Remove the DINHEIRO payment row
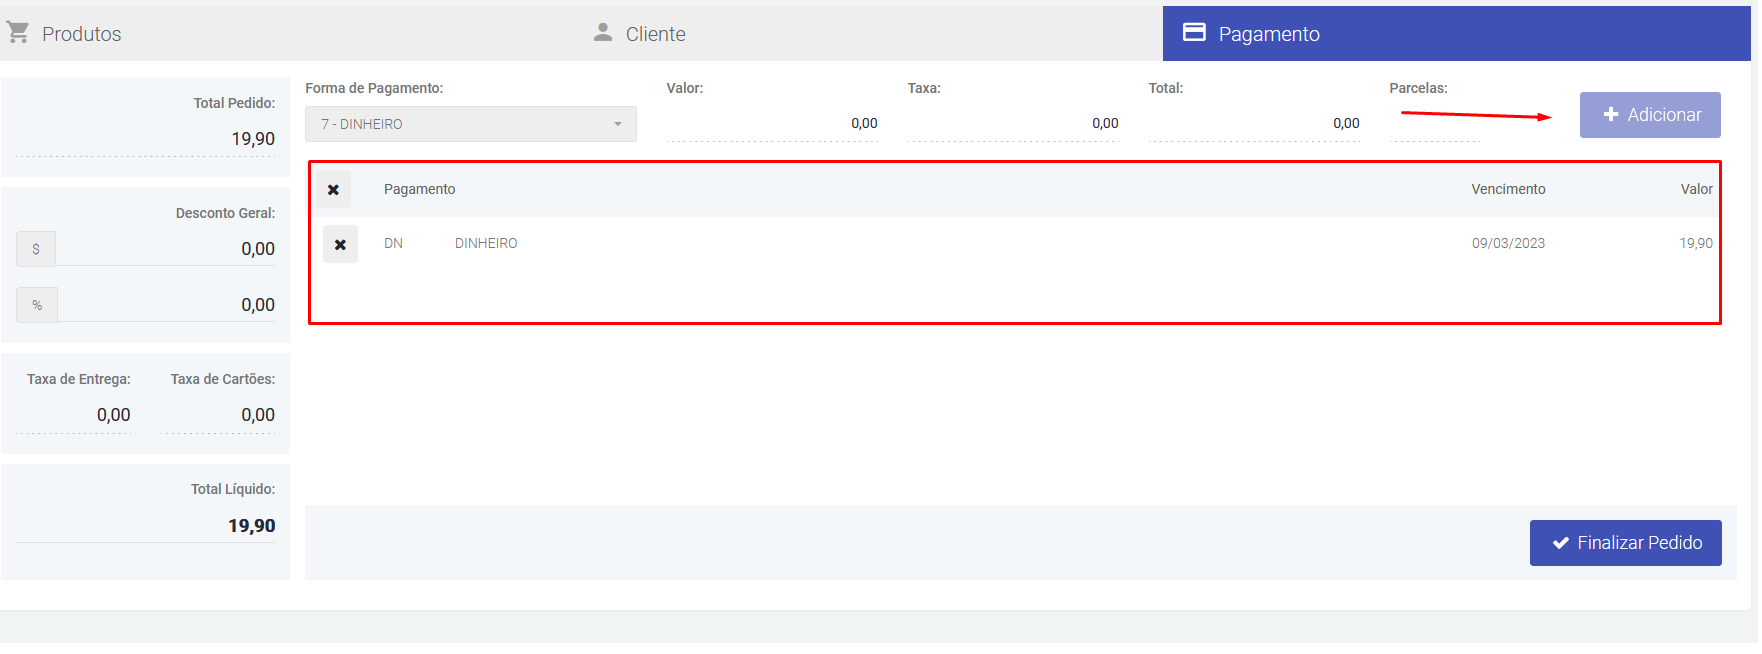1762x654 pixels. (340, 244)
